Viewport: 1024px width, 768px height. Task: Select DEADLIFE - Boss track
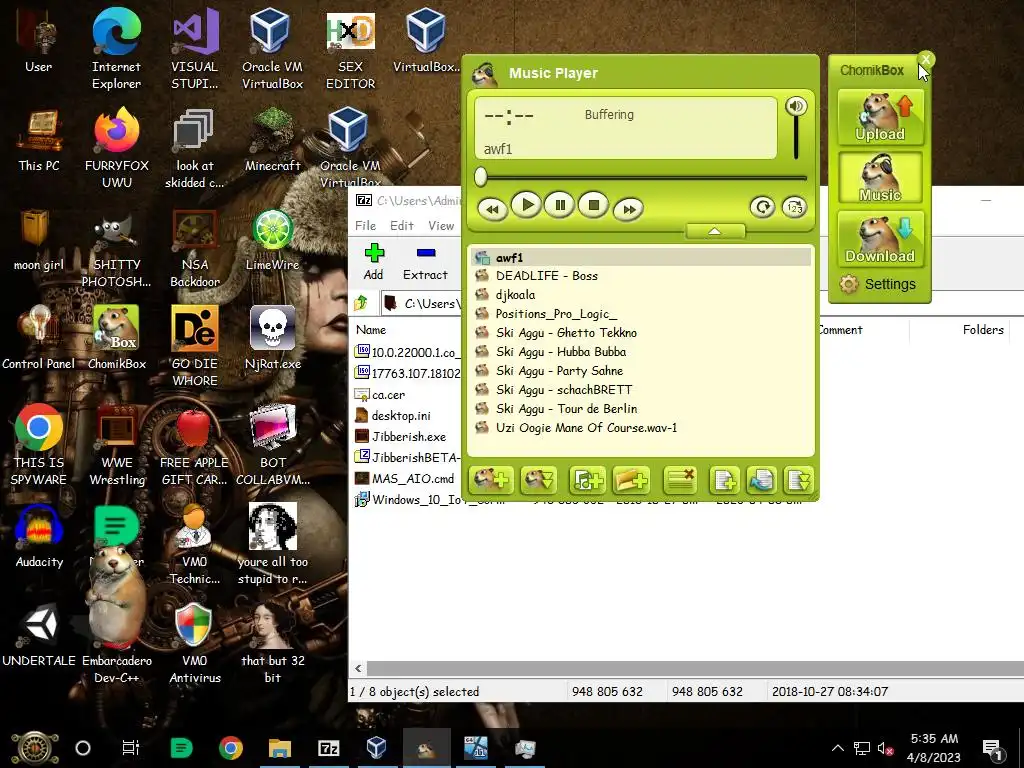640,276
